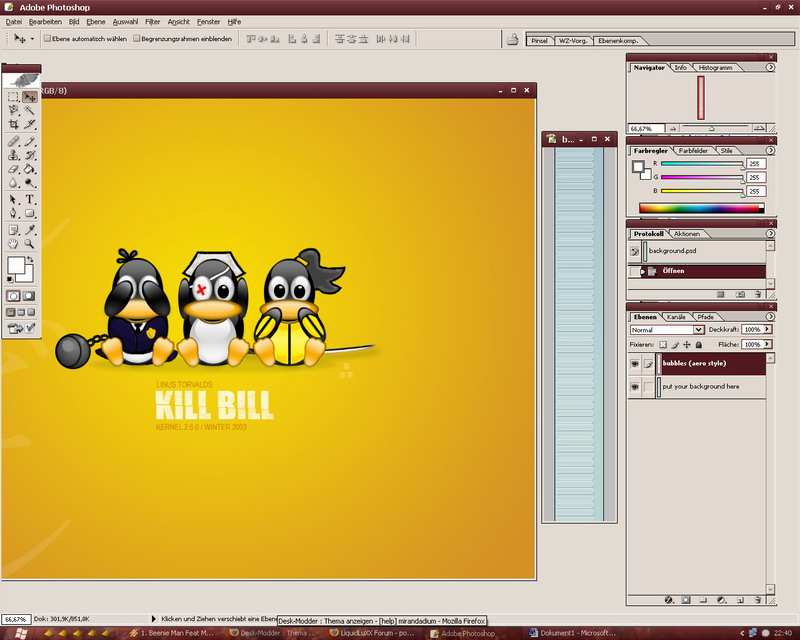Open the File Browser from the options bar
The height and width of the screenshot is (640, 800).
click(513, 39)
